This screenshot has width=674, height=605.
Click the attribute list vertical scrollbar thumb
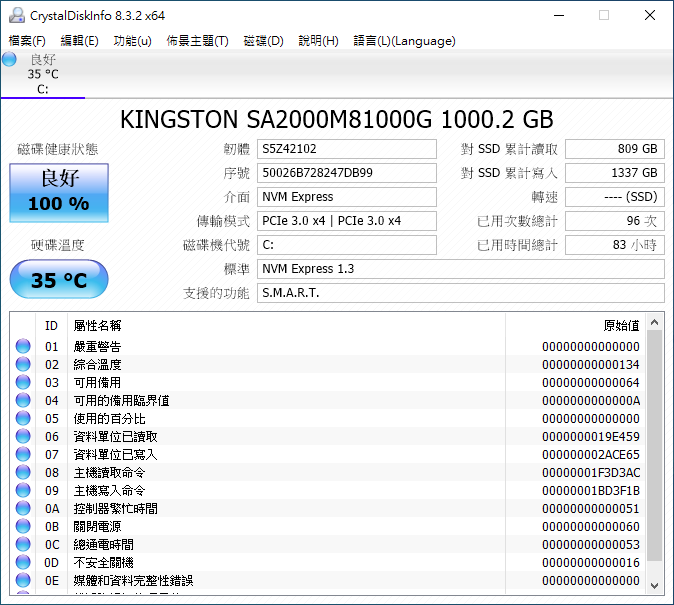tap(655, 445)
